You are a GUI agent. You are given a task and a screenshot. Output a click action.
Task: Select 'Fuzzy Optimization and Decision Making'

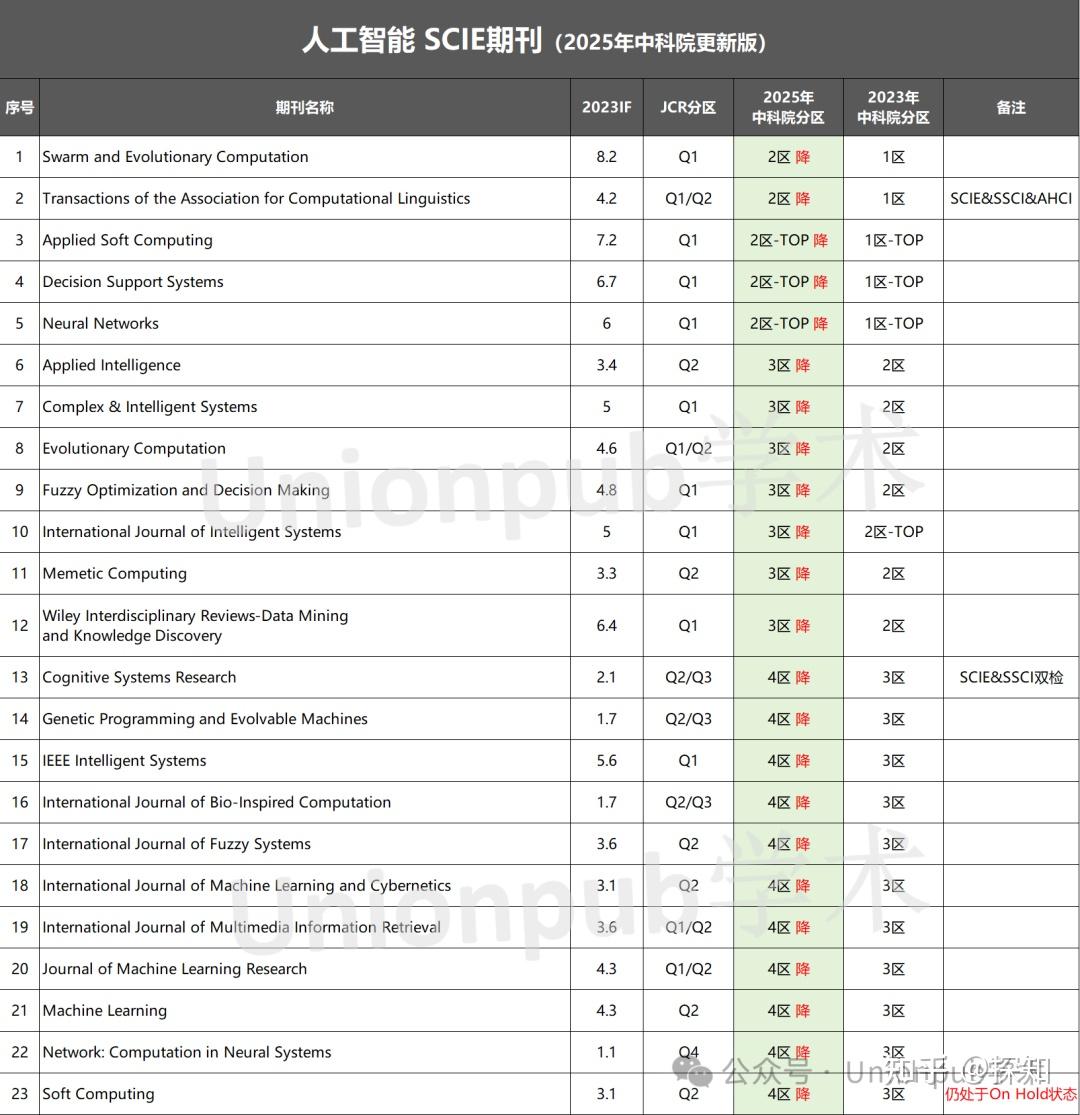coord(186,491)
